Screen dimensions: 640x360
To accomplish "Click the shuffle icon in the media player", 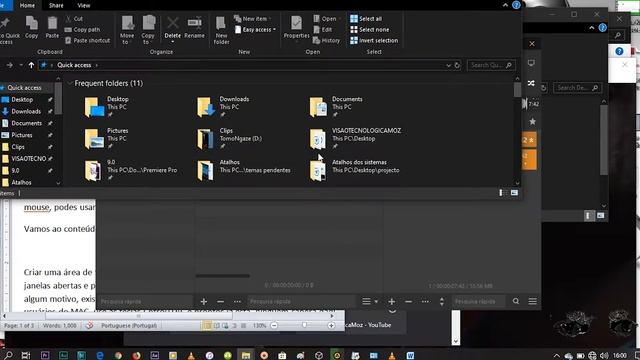I will point(531,83).
